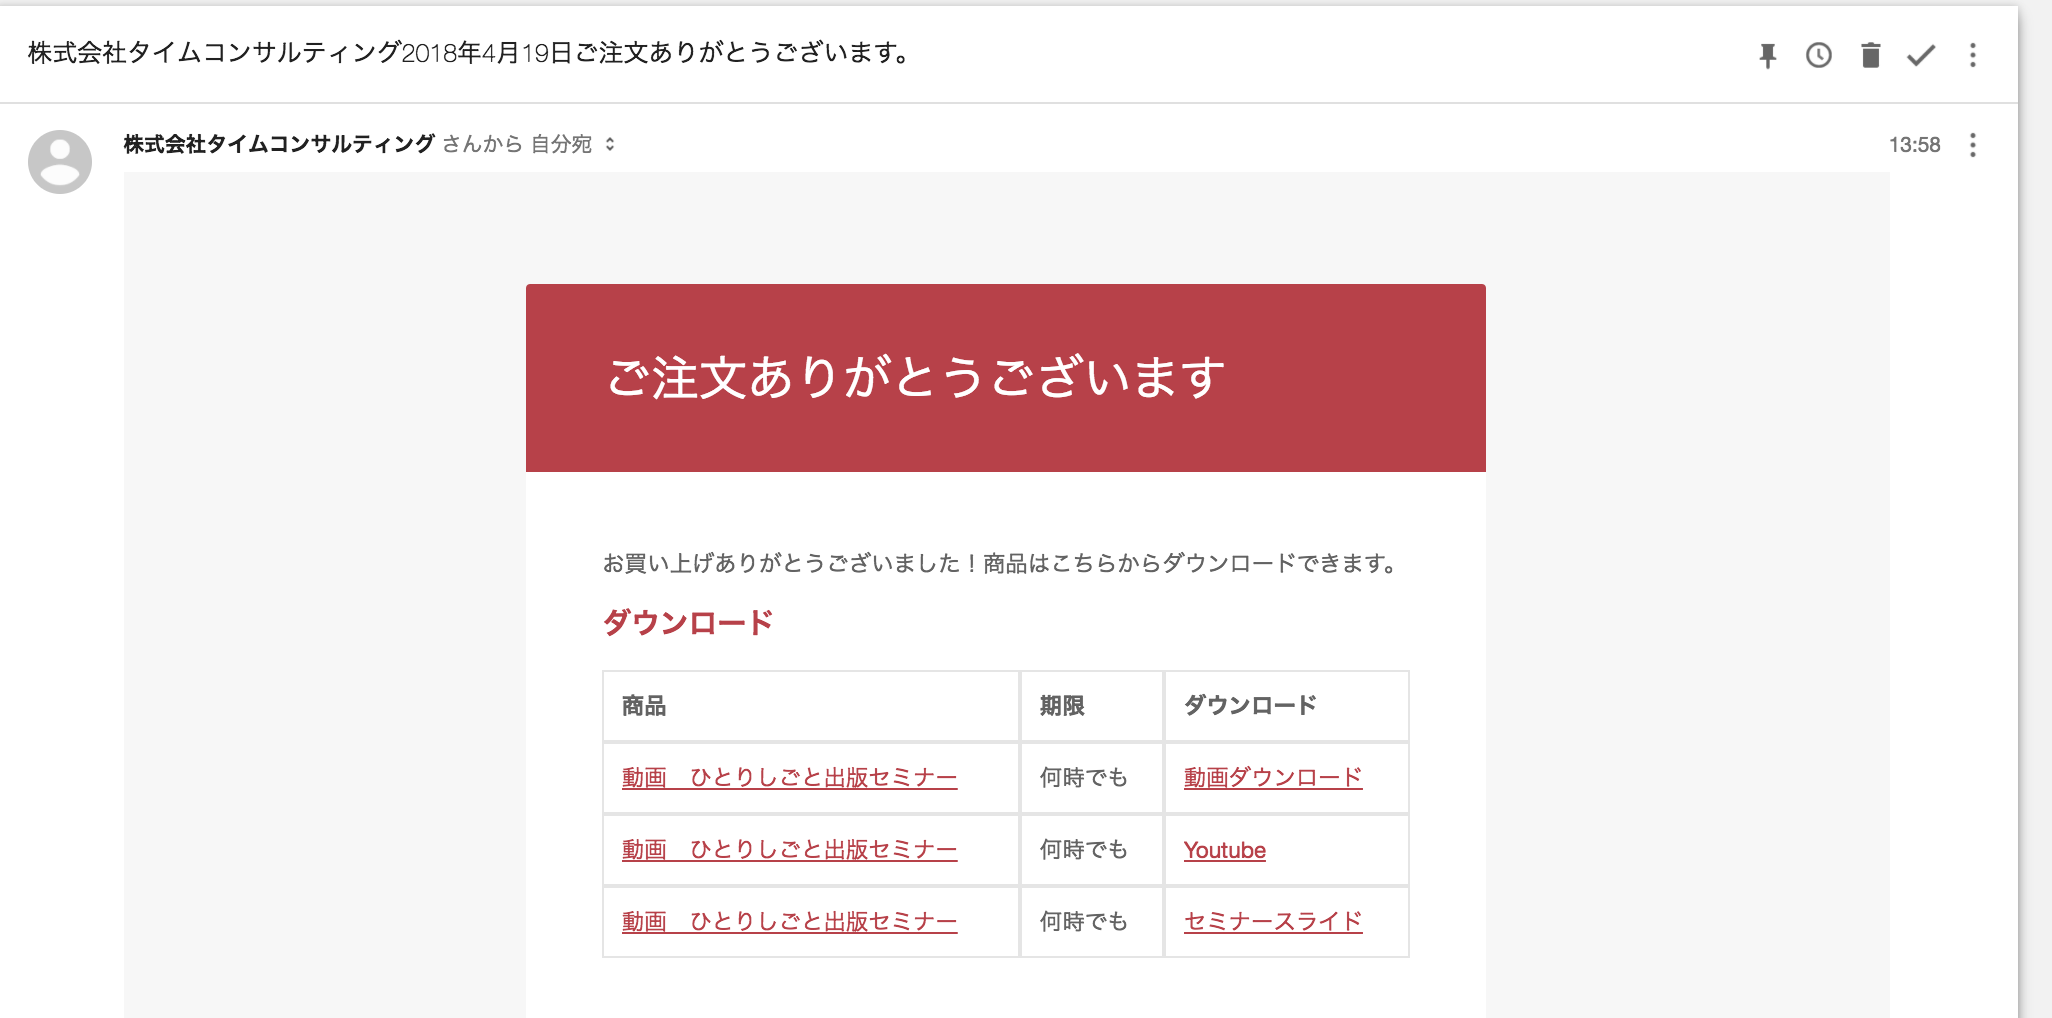Open the third row's product link
The width and height of the screenshot is (2052, 1018).
tap(789, 922)
